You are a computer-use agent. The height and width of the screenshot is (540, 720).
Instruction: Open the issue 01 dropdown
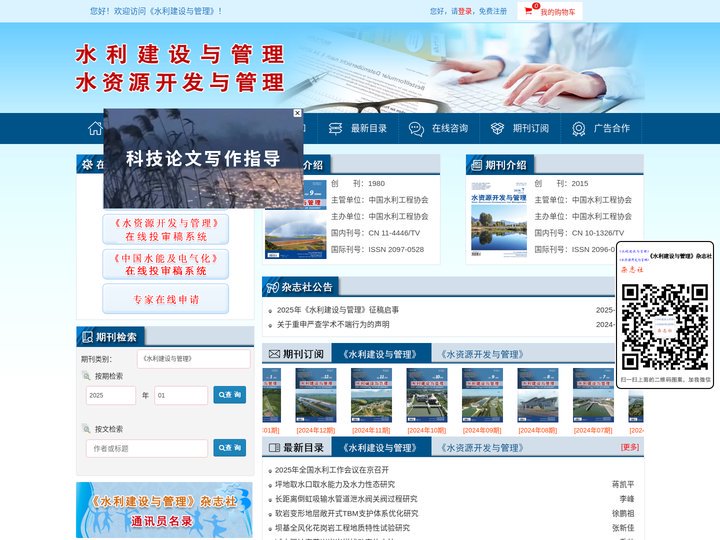point(181,395)
